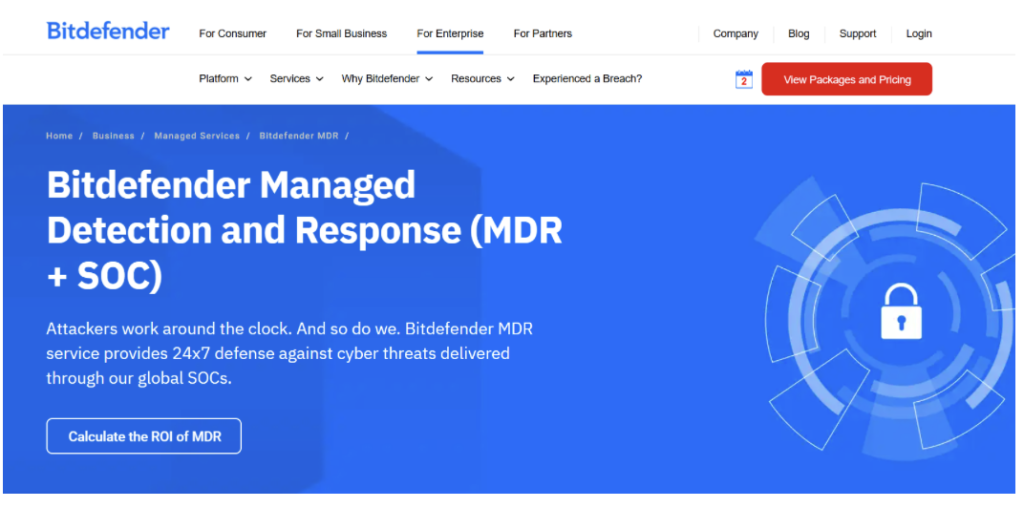Click the padlock graphic in the hero banner
Image resolution: width=1024 pixels, height=508 pixels.
click(x=901, y=311)
